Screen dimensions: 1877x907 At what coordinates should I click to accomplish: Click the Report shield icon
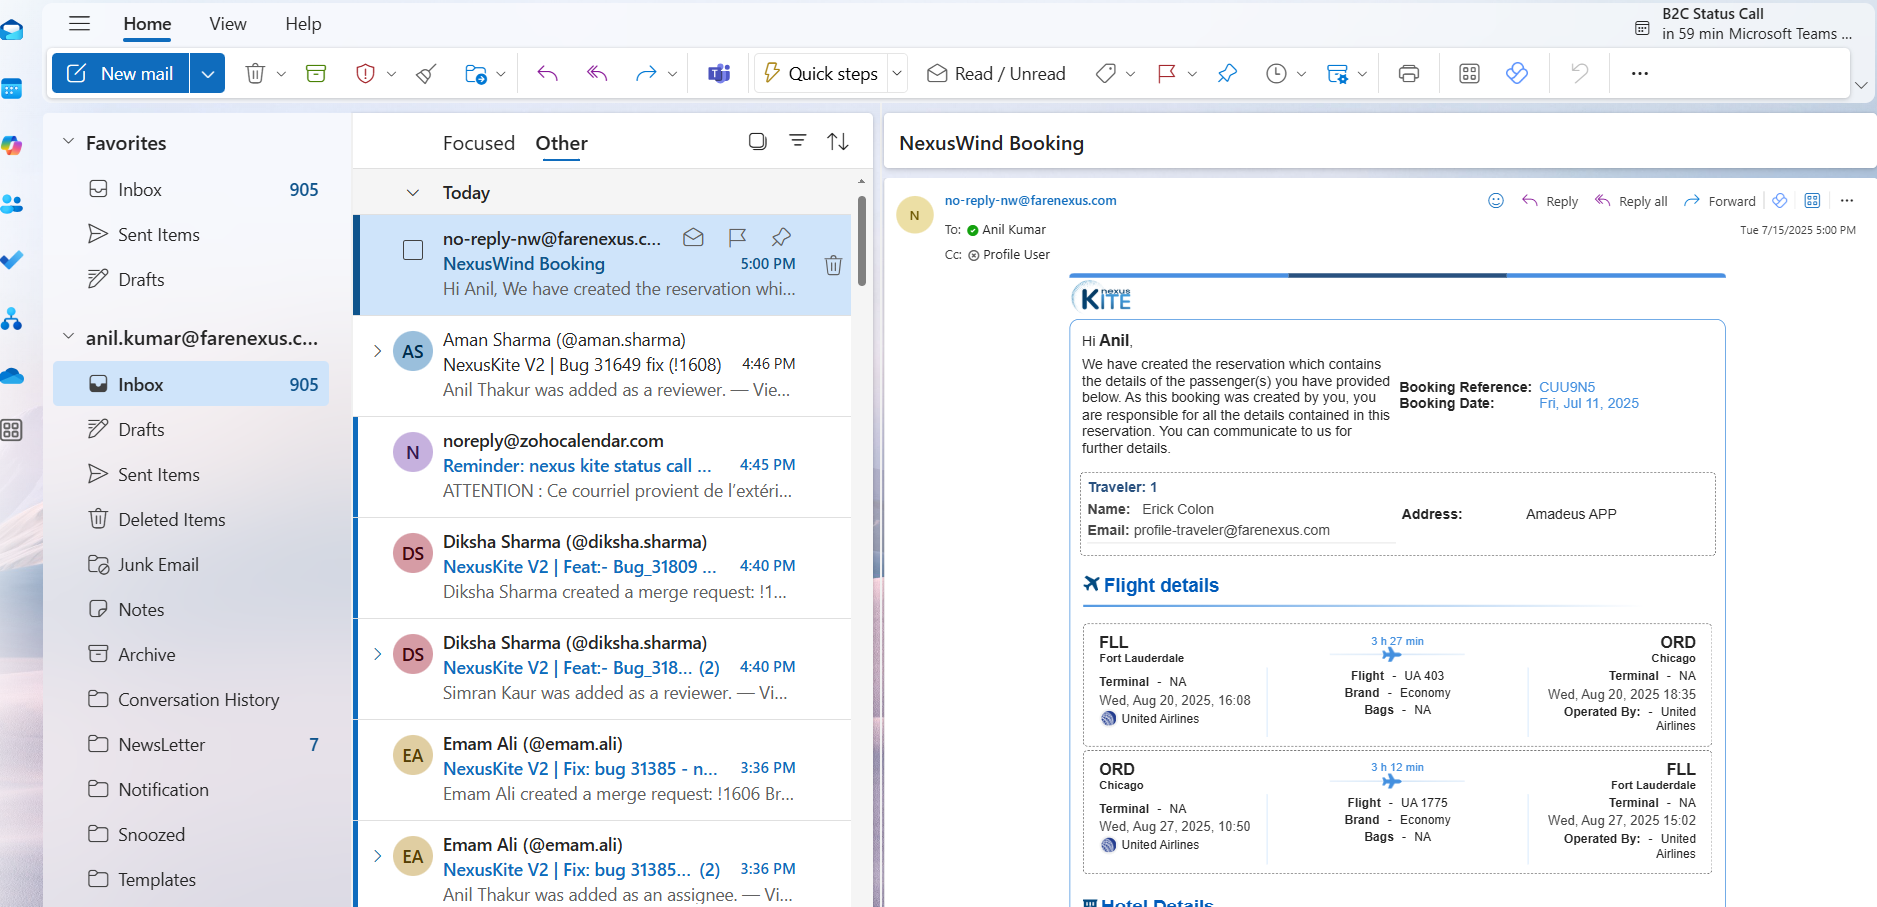pyautogui.click(x=365, y=73)
